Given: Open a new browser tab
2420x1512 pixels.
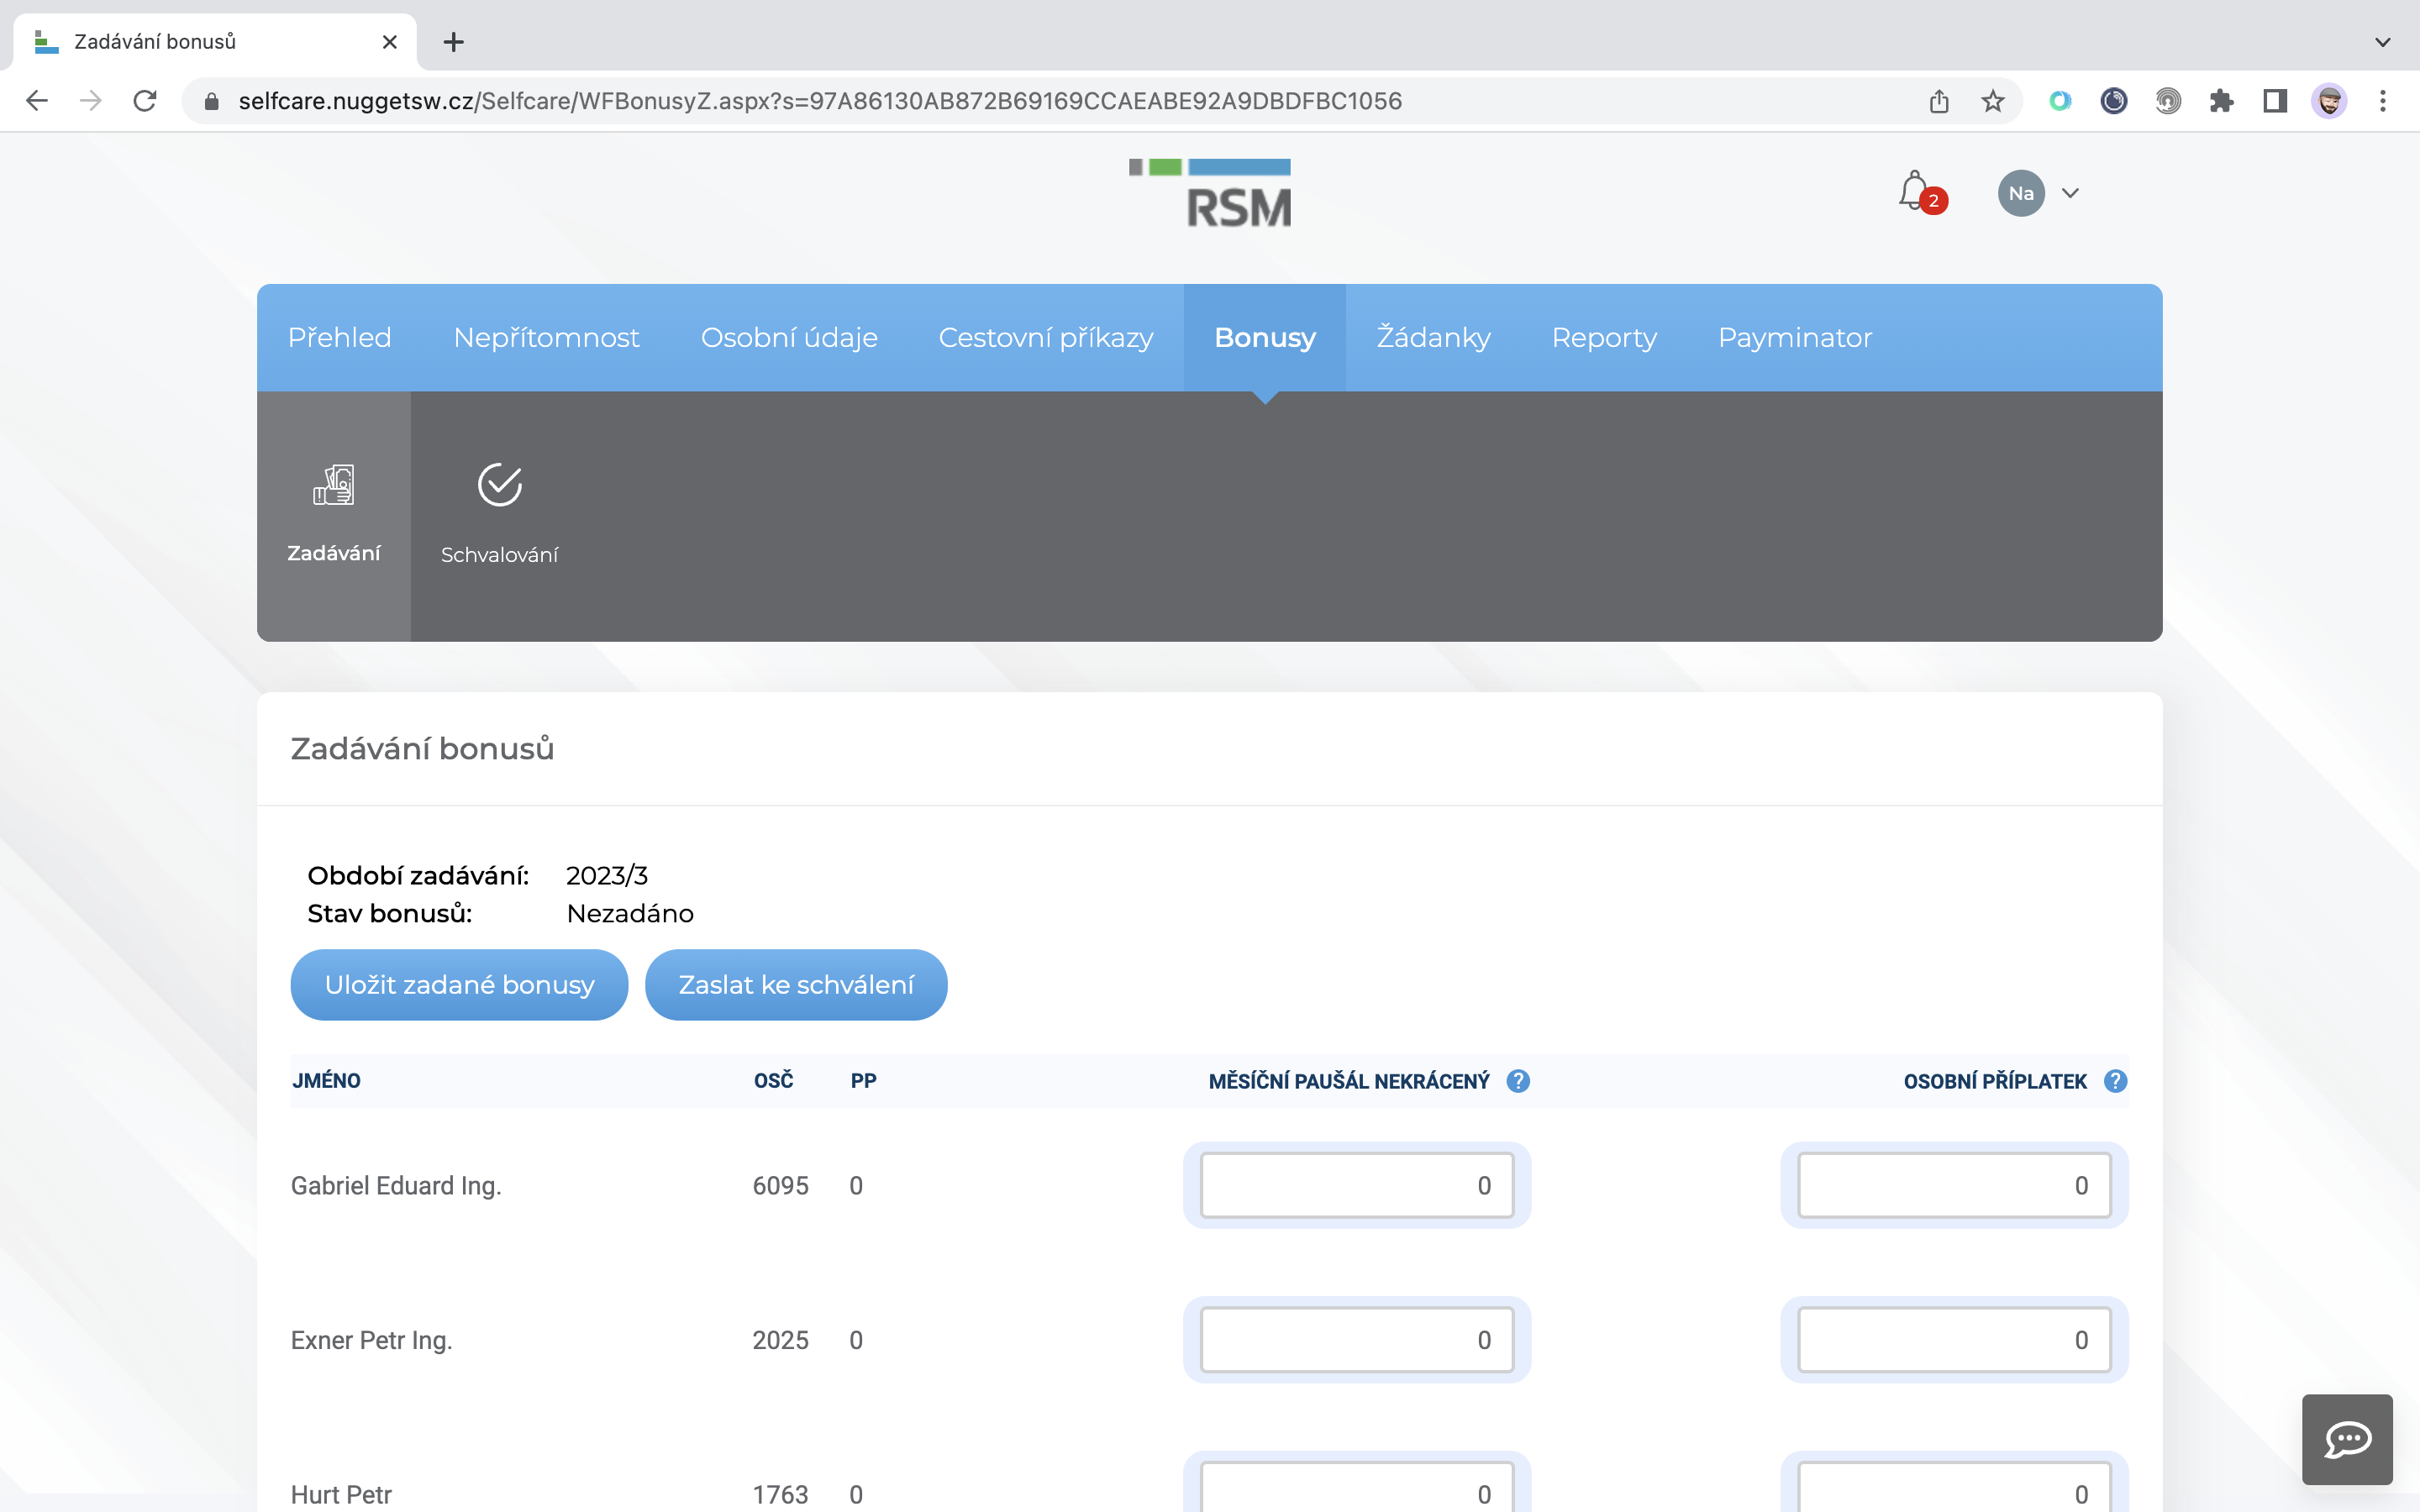Looking at the screenshot, I should click(x=454, y=42).
